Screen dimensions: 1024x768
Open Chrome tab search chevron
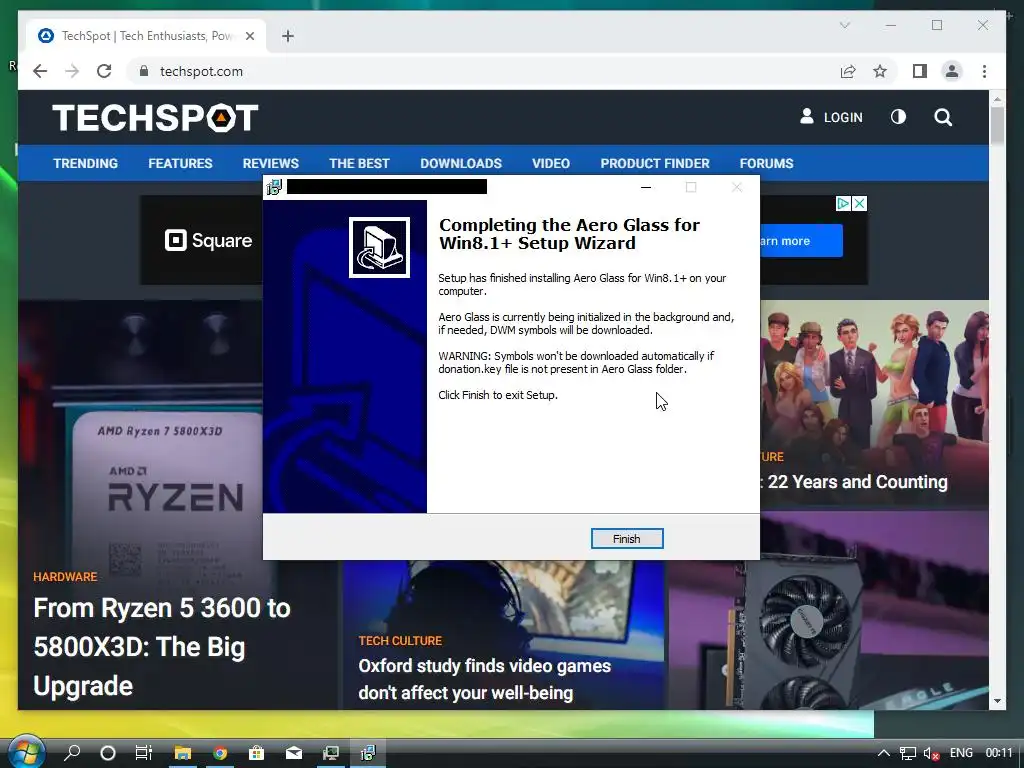[844, 25]
